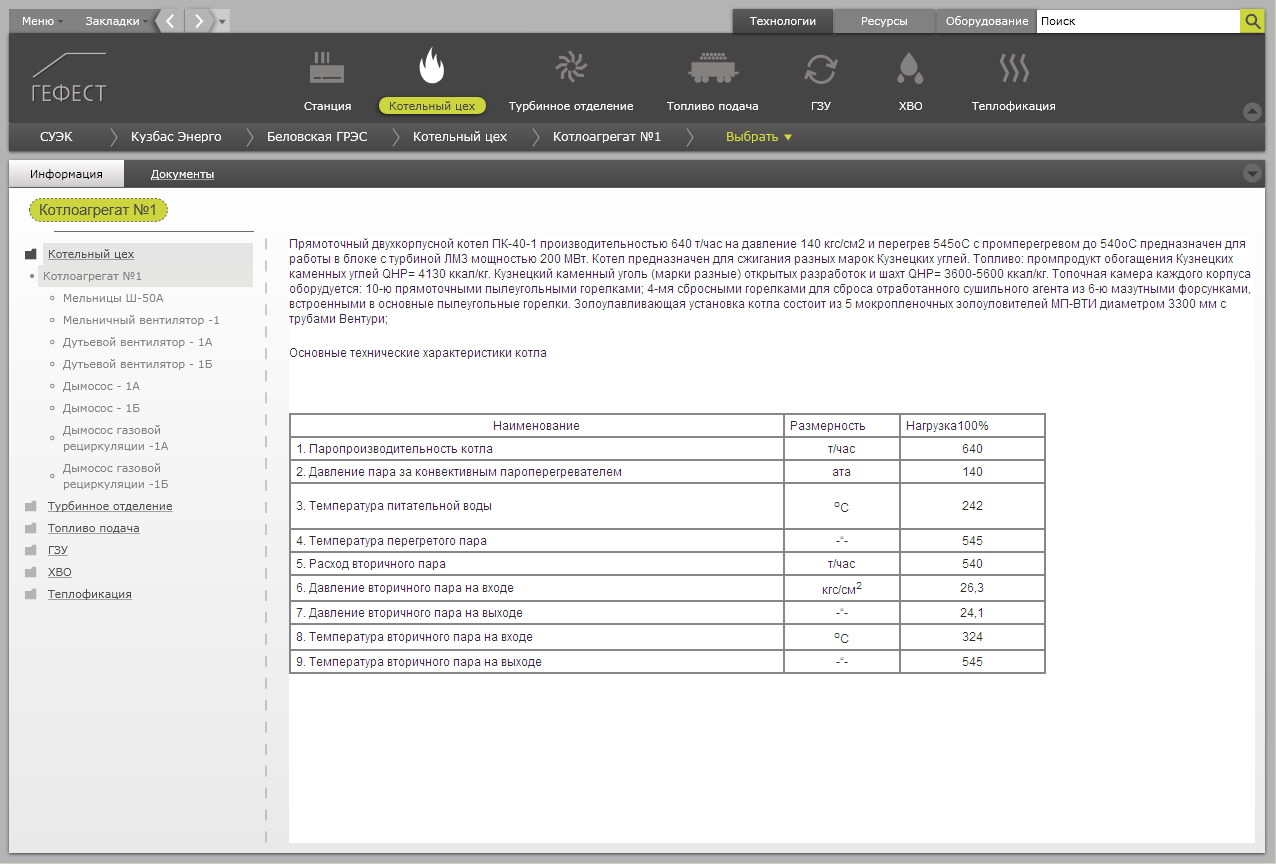Click the search magnifier button
The image size is (1276, 864).
(1252, 21)
